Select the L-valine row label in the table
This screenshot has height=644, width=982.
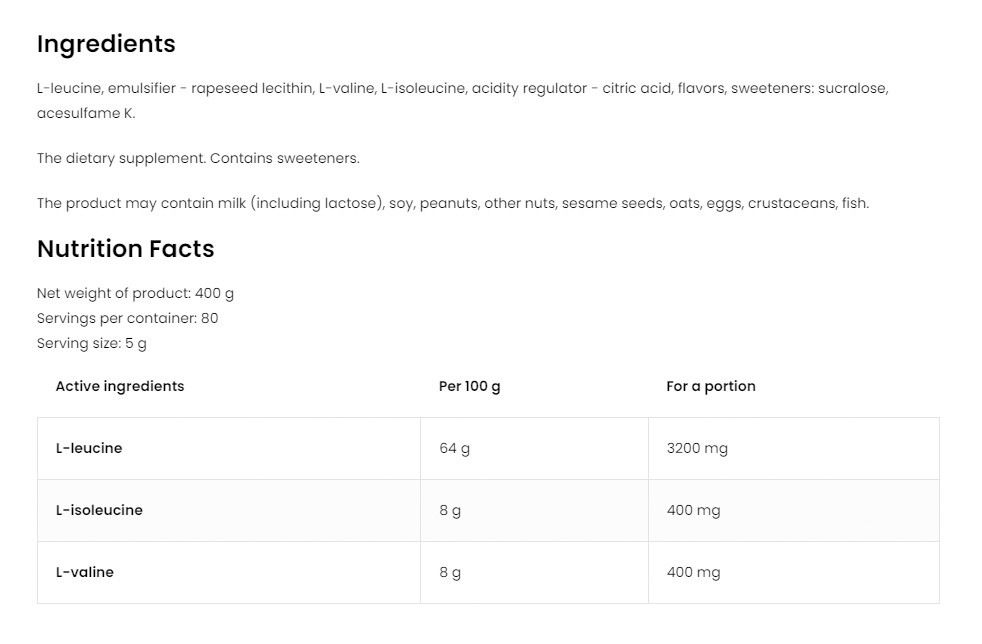click(x=85, y=572)
